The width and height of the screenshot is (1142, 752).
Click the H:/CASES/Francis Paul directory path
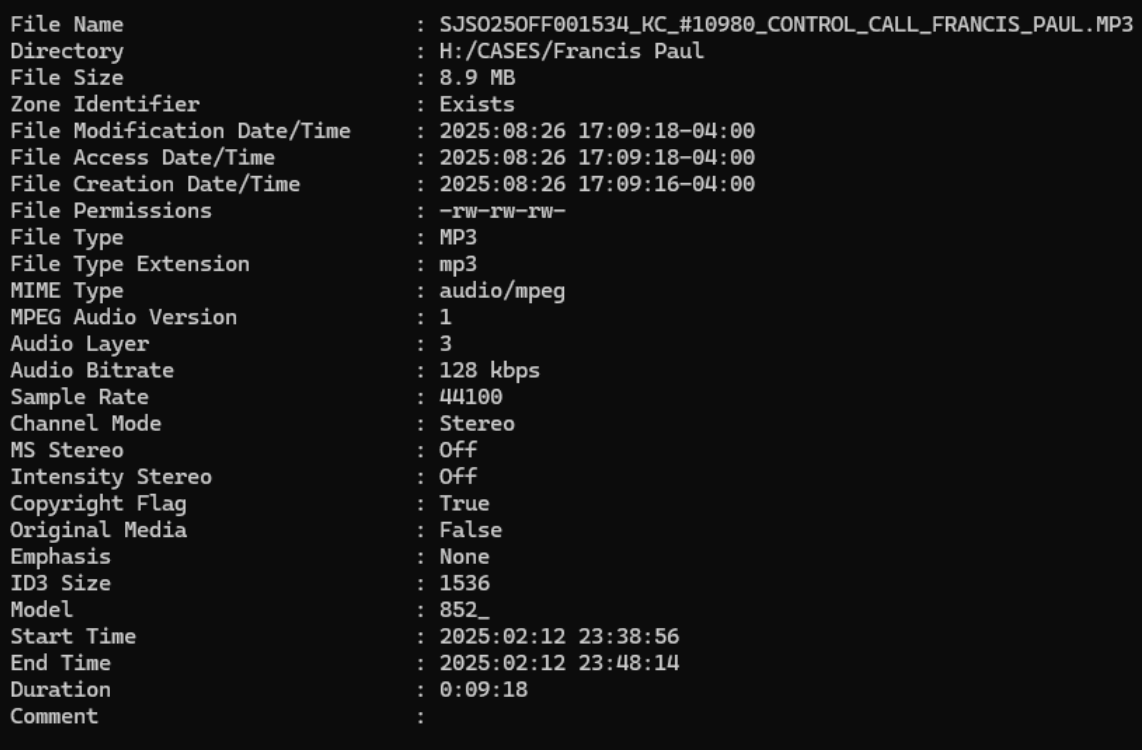tap(571, 51)
